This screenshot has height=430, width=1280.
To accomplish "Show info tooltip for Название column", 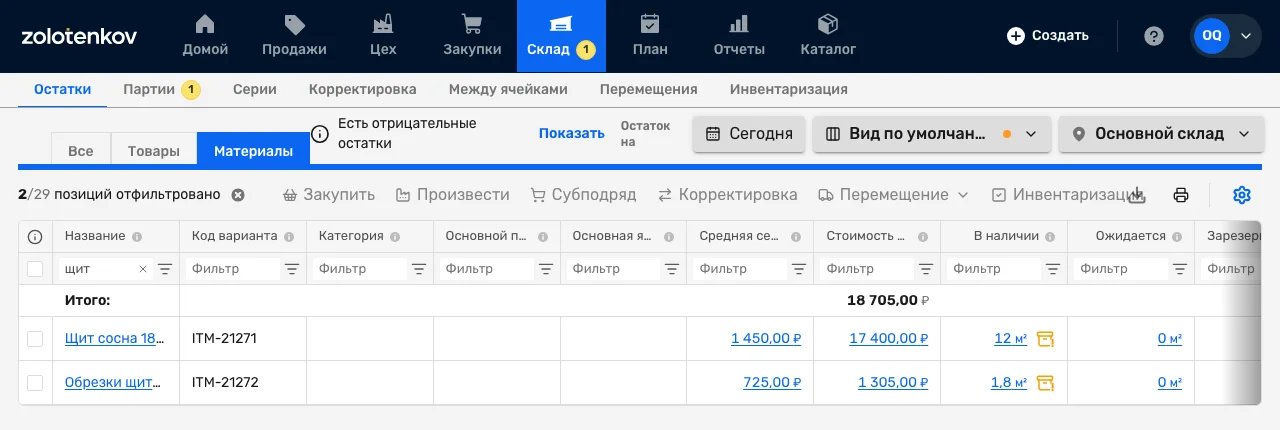I will tap(137, 237).
